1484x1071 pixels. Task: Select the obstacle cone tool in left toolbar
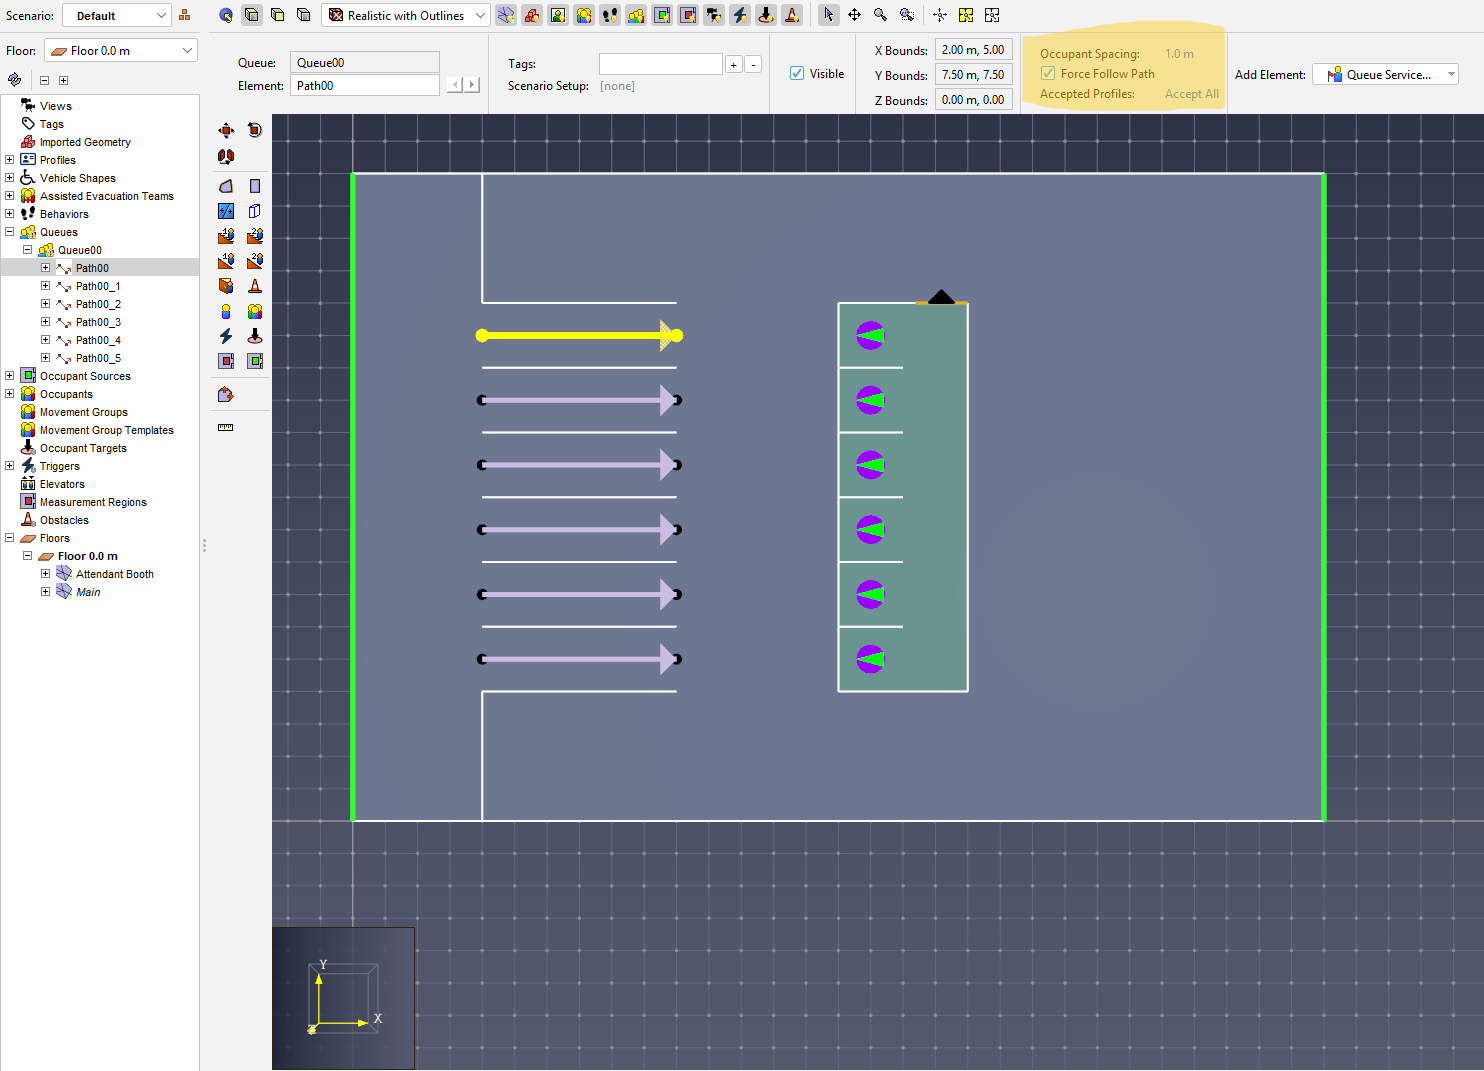tap(255, 286)
